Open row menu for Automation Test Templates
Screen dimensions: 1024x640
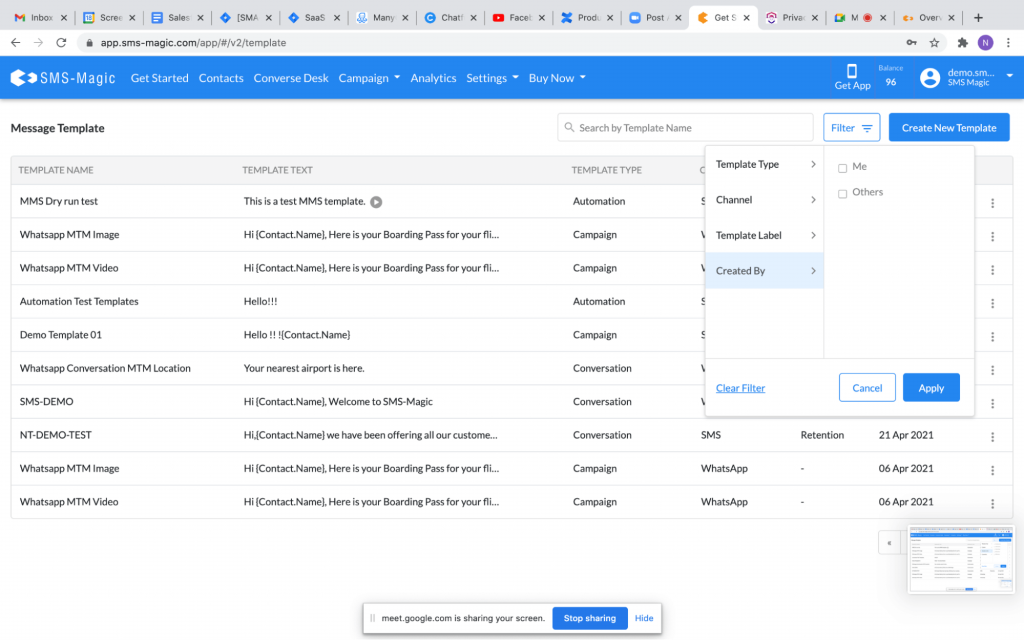(x=992, y=303)
